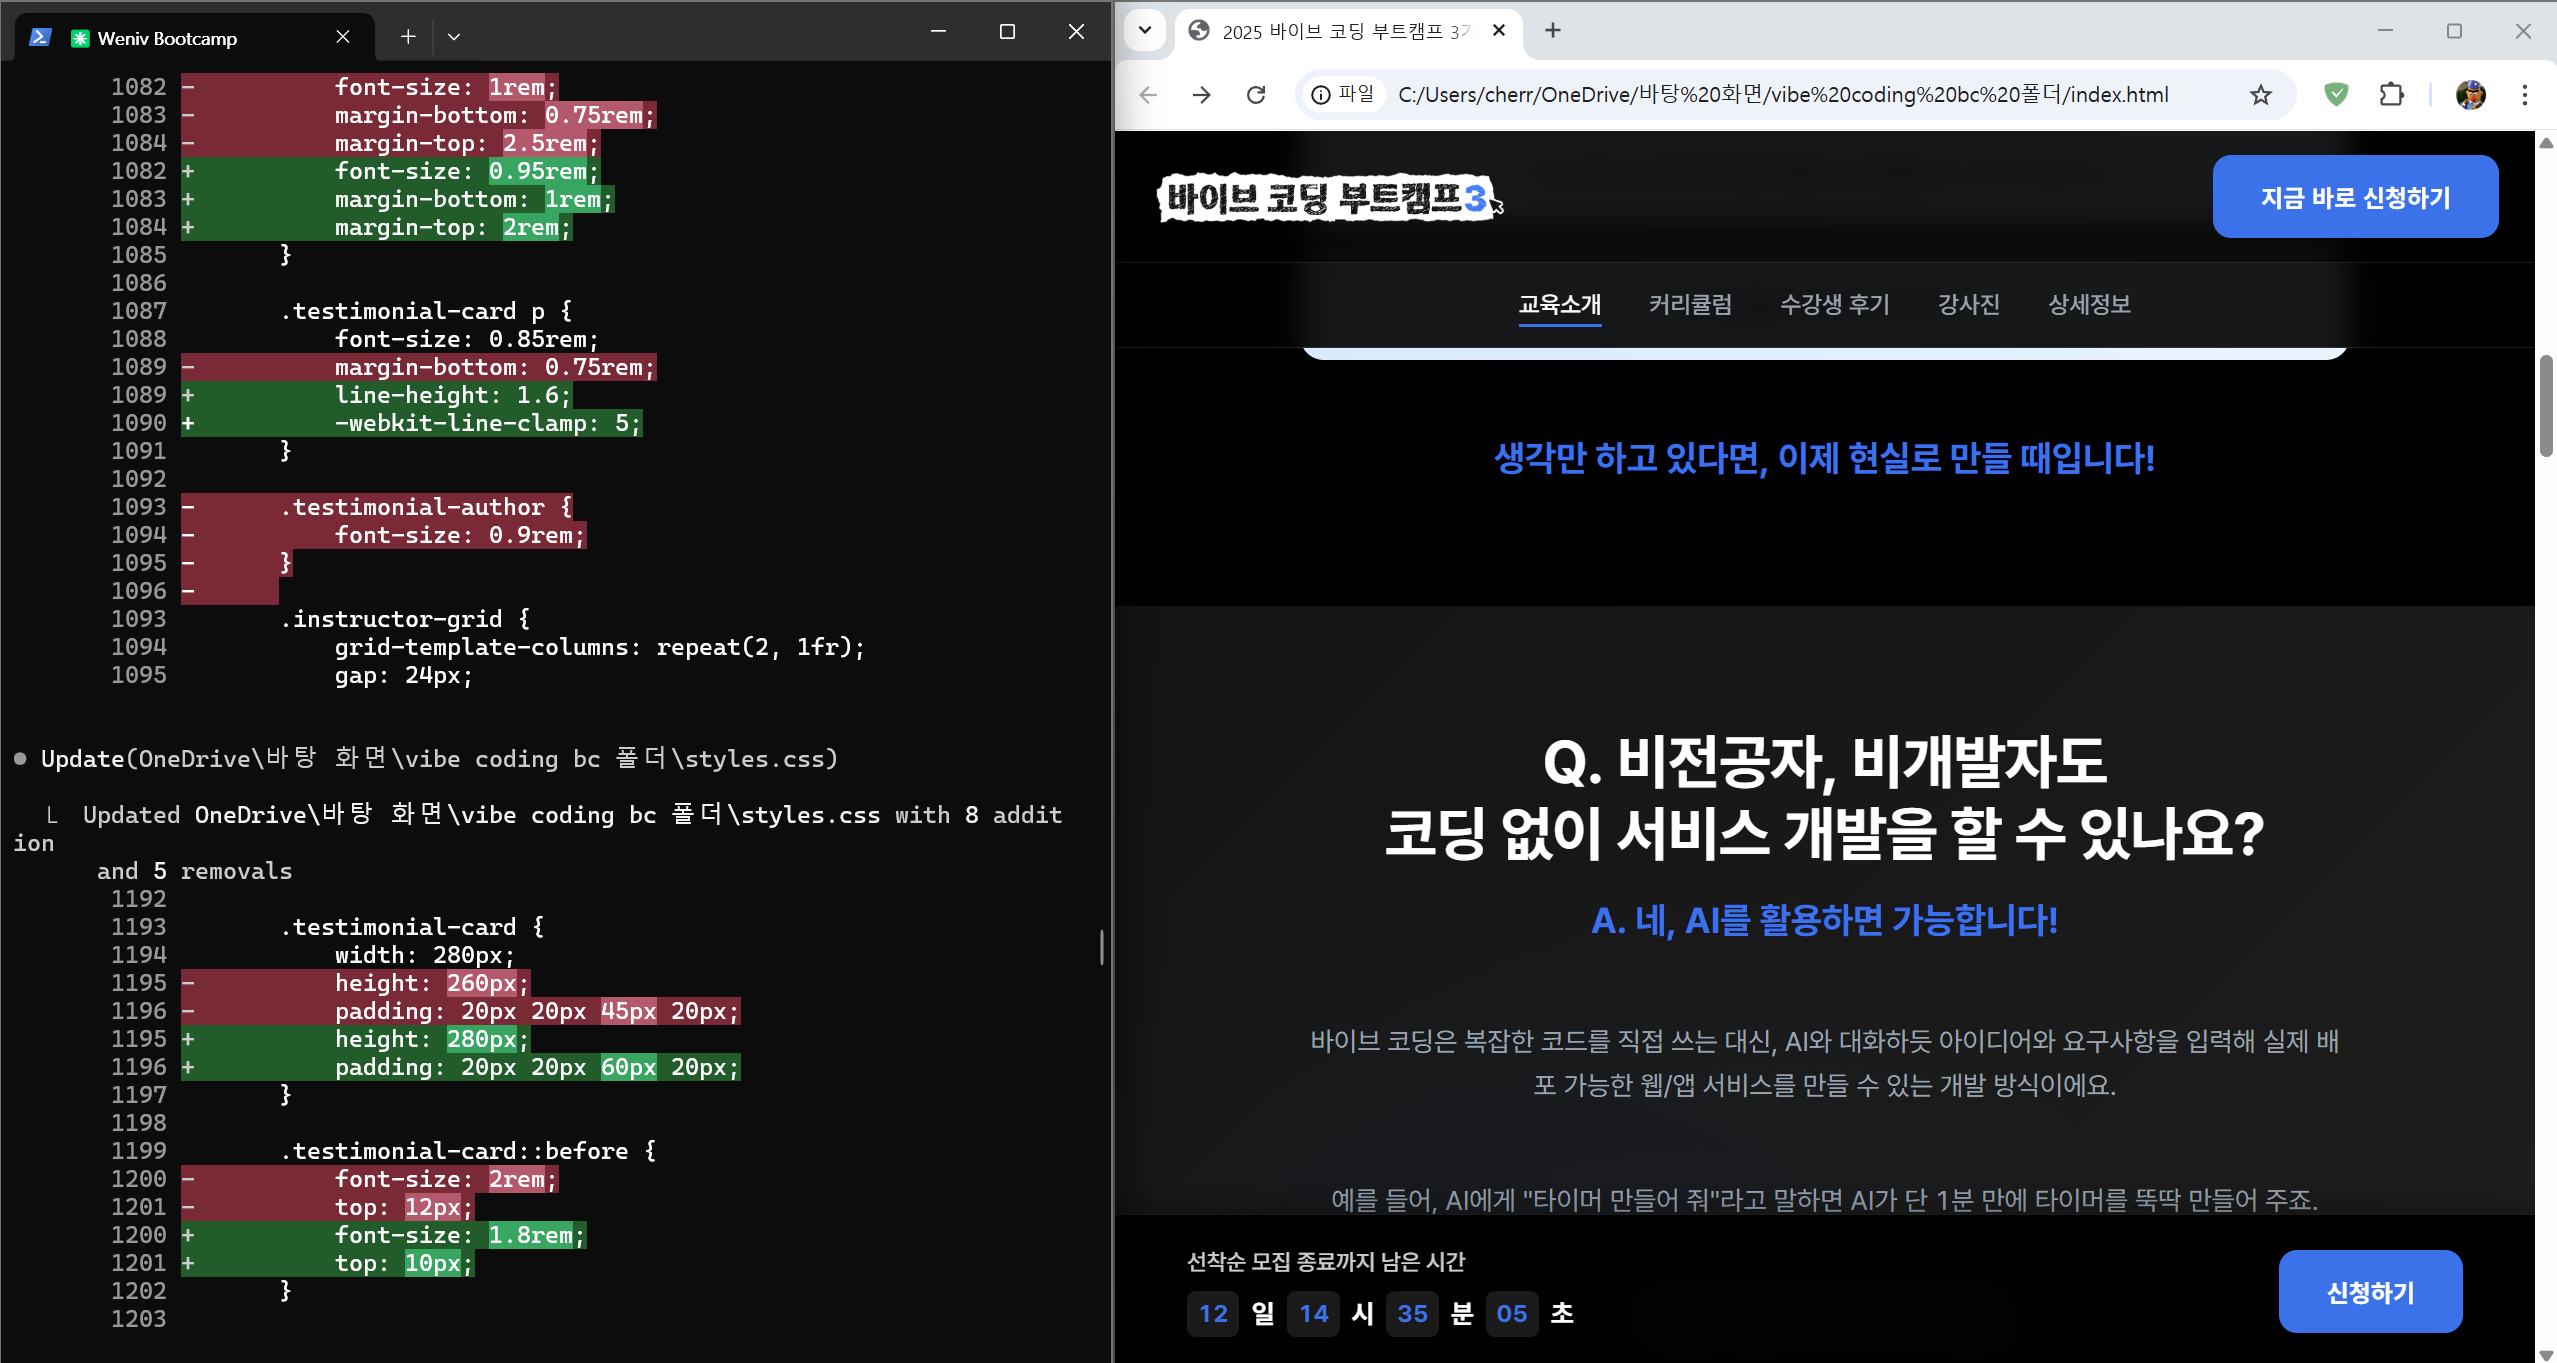
Task: Reload the bootcamp page with the refresh icon
Action: tap(1256, 94)
